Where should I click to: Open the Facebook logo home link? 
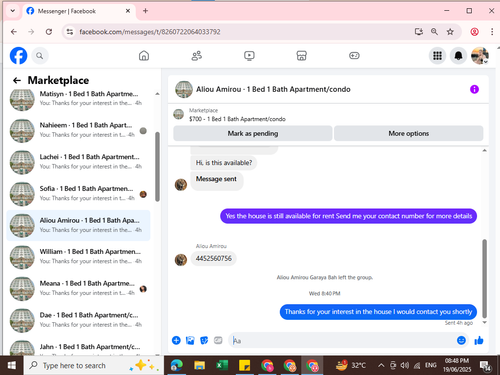pyautogui.click(x=18, y=56)
